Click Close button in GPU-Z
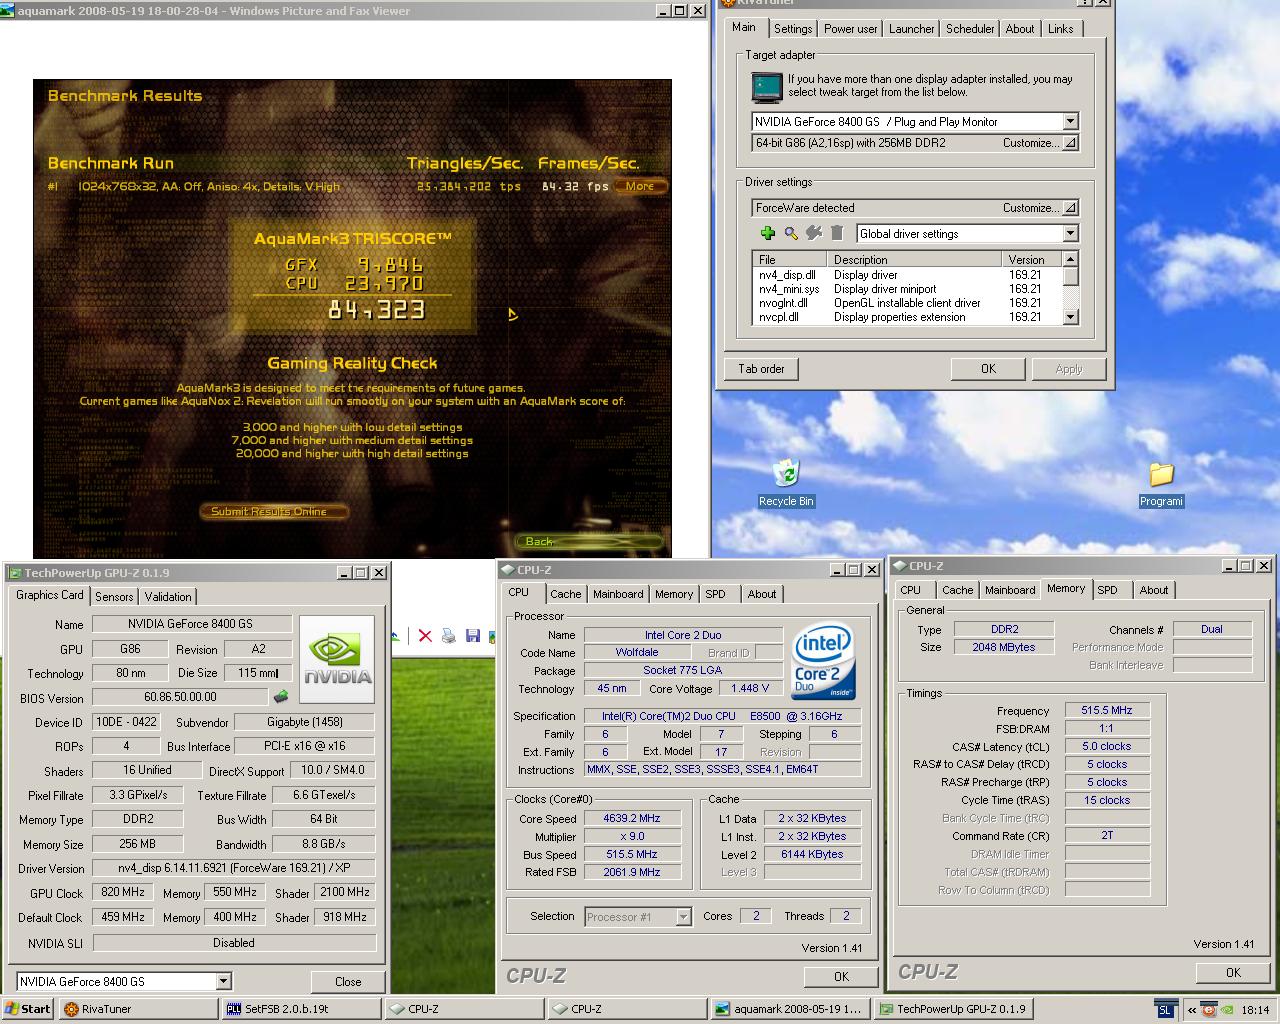The height and width of the screenshot is (1024, 1280). tap(348, 982)
